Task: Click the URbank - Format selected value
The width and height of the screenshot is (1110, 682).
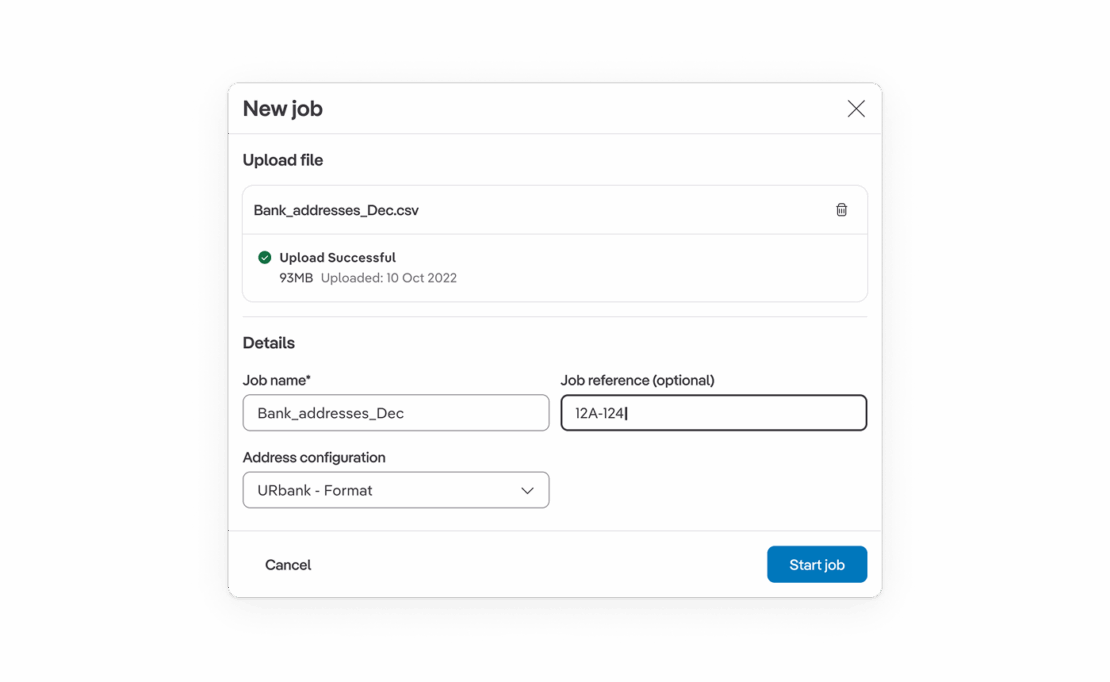Action: tap(315, 491)
